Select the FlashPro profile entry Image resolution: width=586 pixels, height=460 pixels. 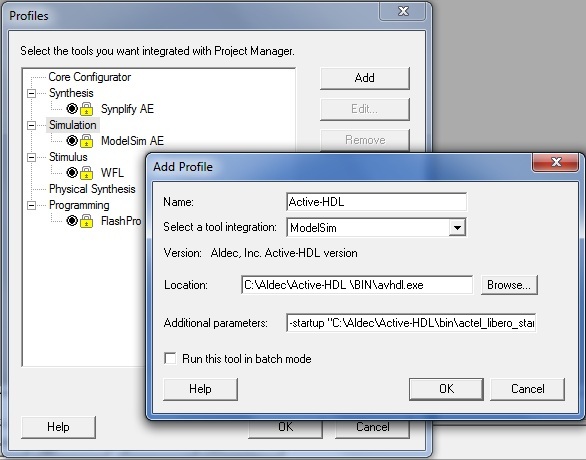coord(121,221)
